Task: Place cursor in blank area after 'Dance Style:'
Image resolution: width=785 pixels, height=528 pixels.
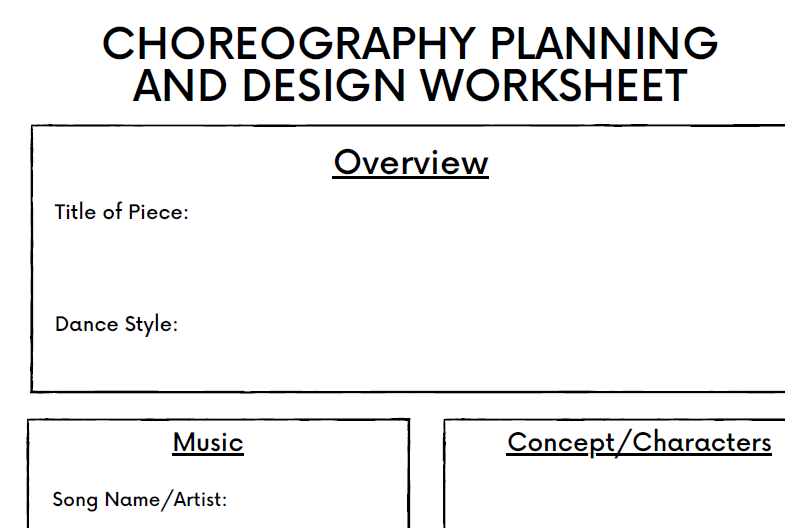Action: coord(450,324)
